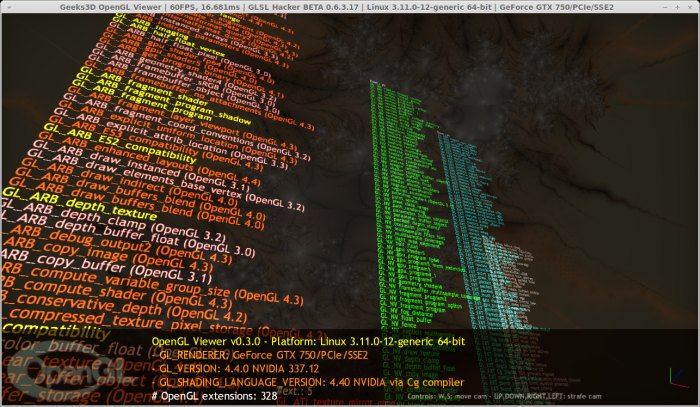The height and width of the screenshot is (407, 700).
Task: Click the copy_image (OpenGL 4.3) line
Action: pyautogui.click(x=108, y=257)
